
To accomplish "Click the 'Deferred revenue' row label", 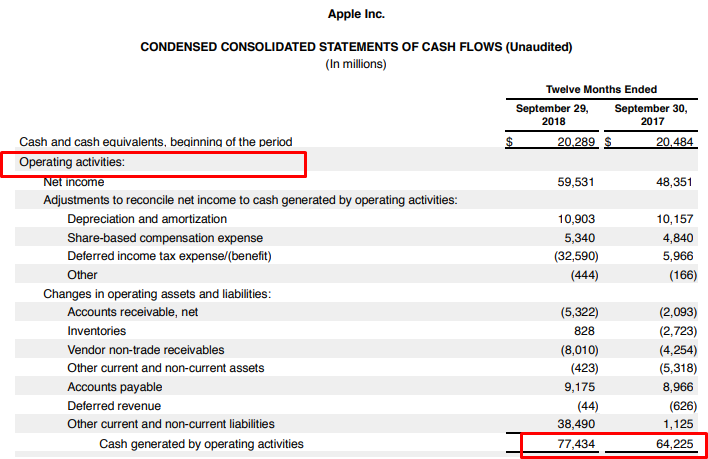I will [x=114, y=406].
